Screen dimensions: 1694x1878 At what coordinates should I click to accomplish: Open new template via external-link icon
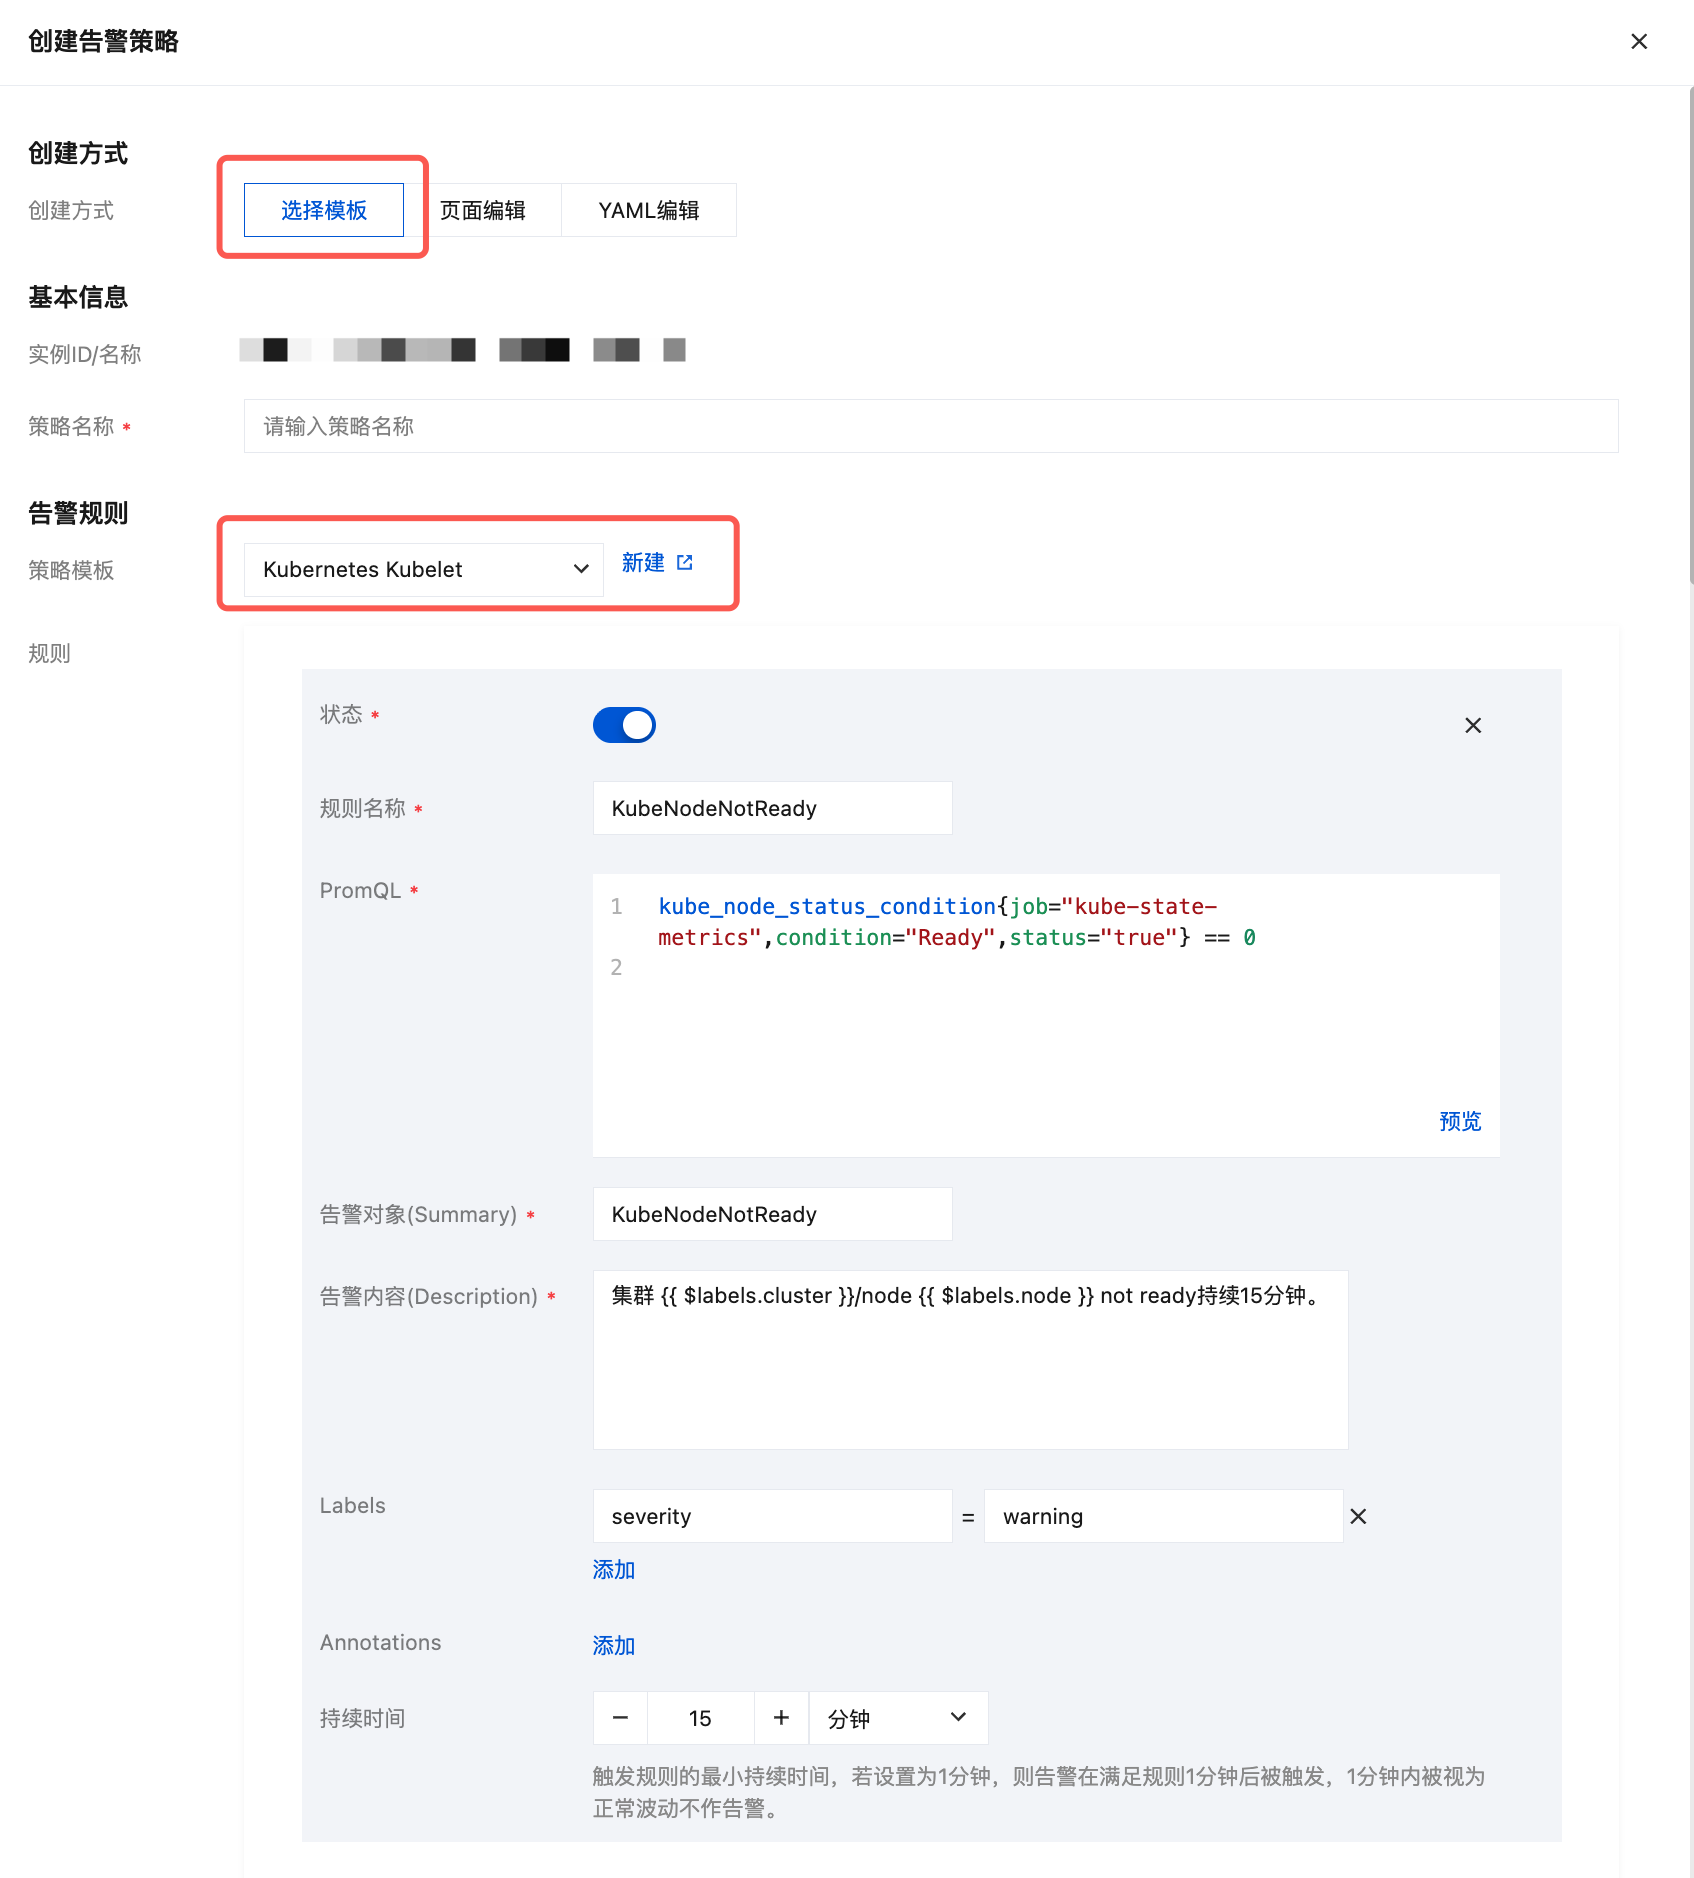[685, 562]
